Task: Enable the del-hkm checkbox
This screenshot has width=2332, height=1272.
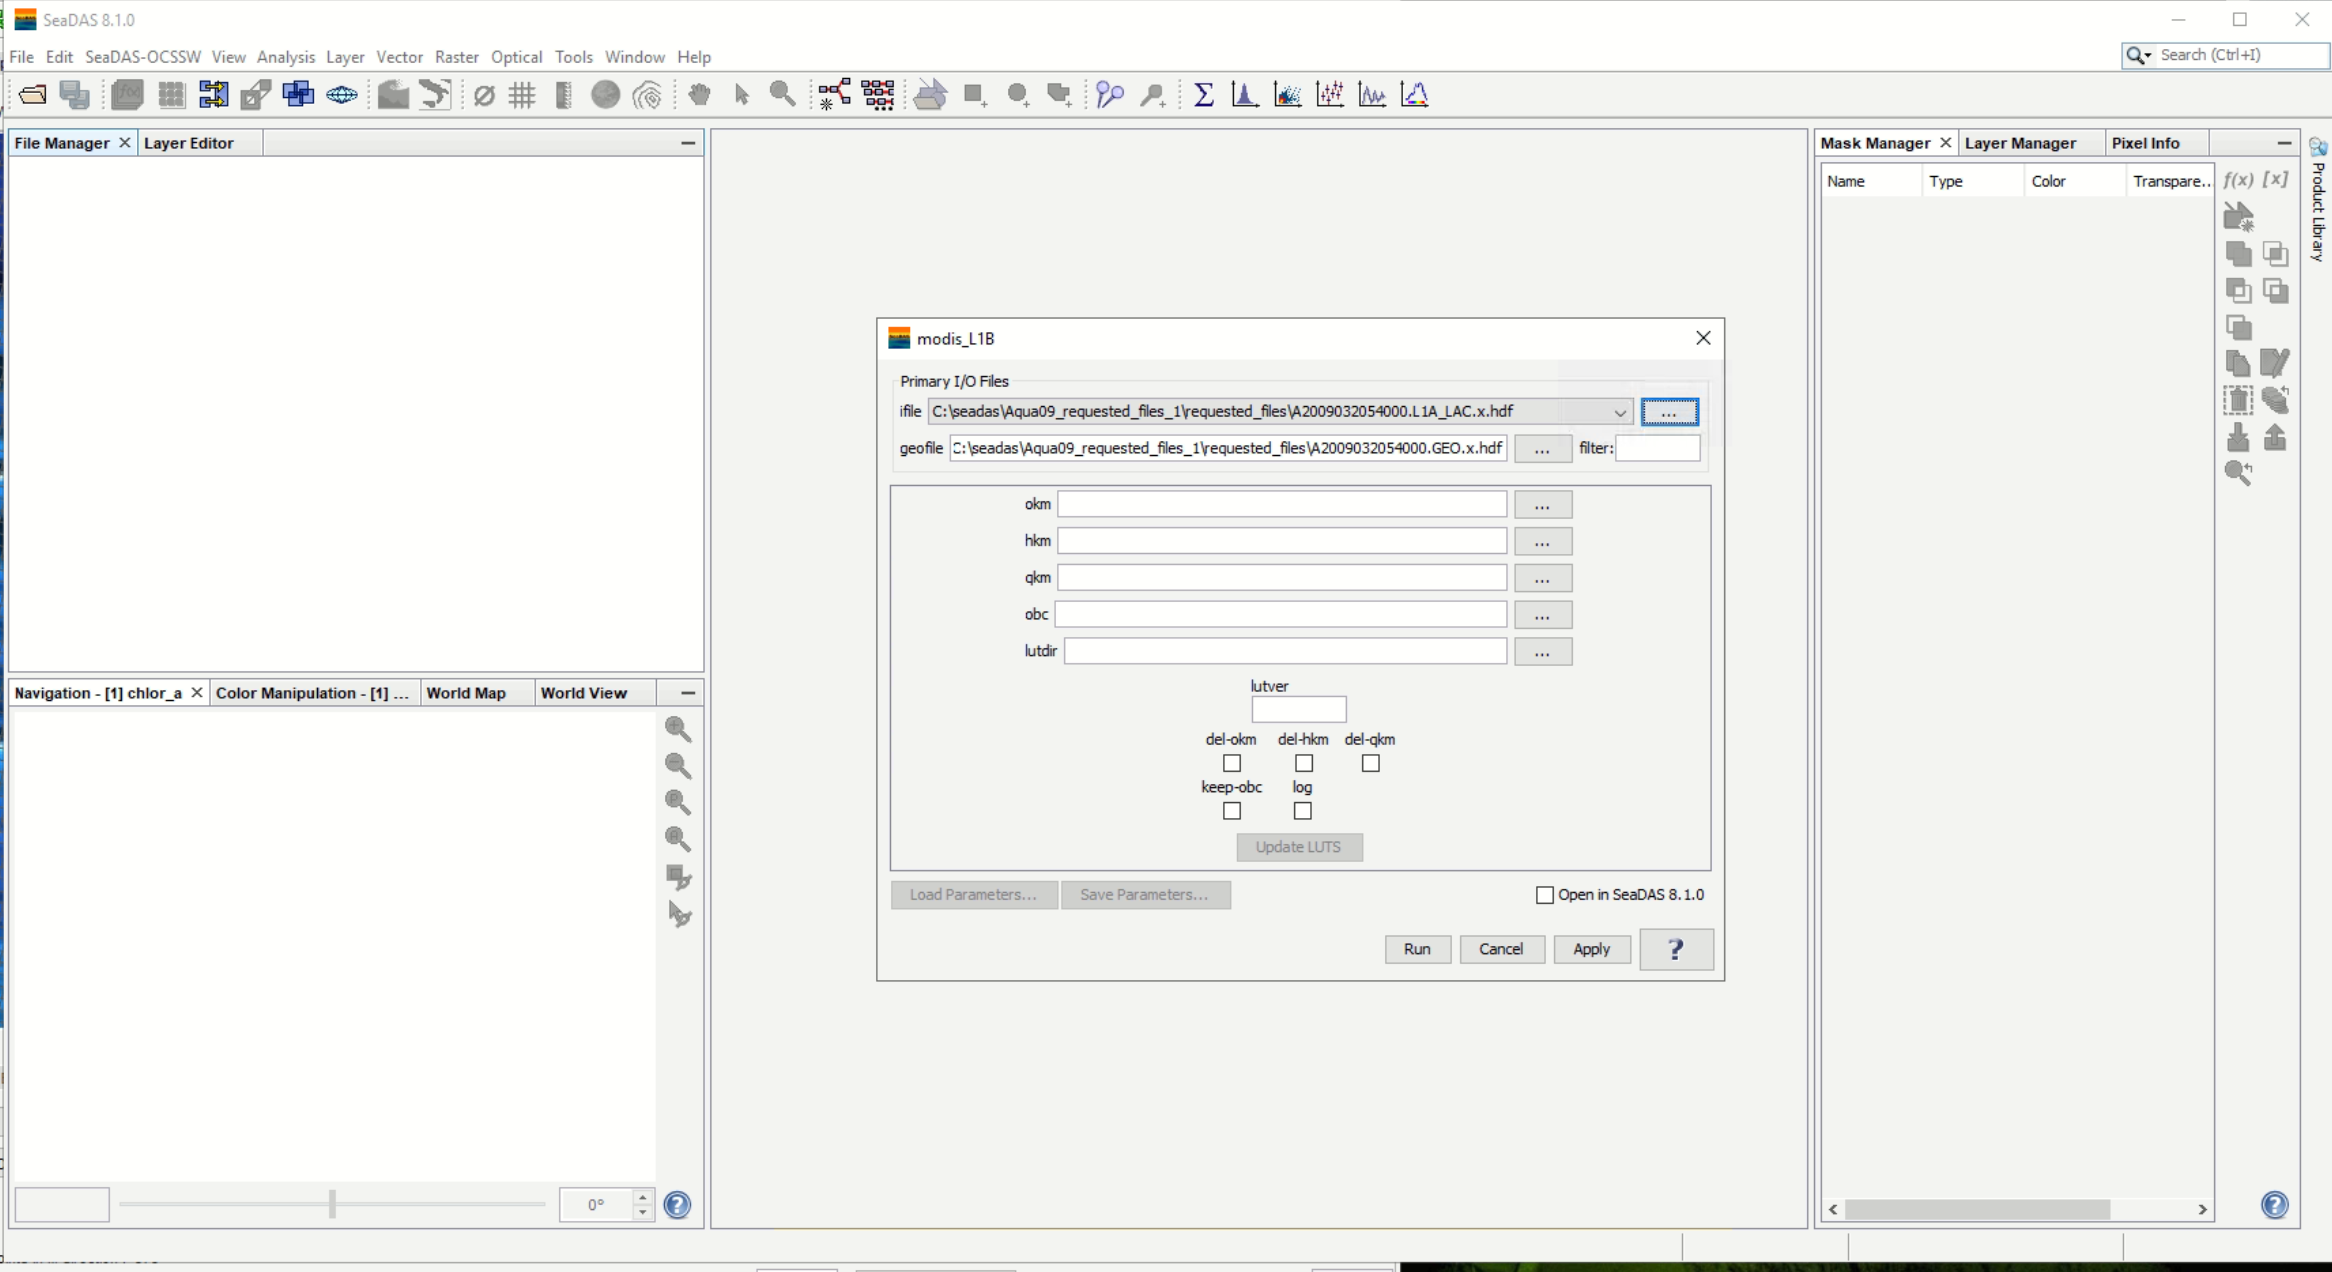Action: (x=1303, y=763)
